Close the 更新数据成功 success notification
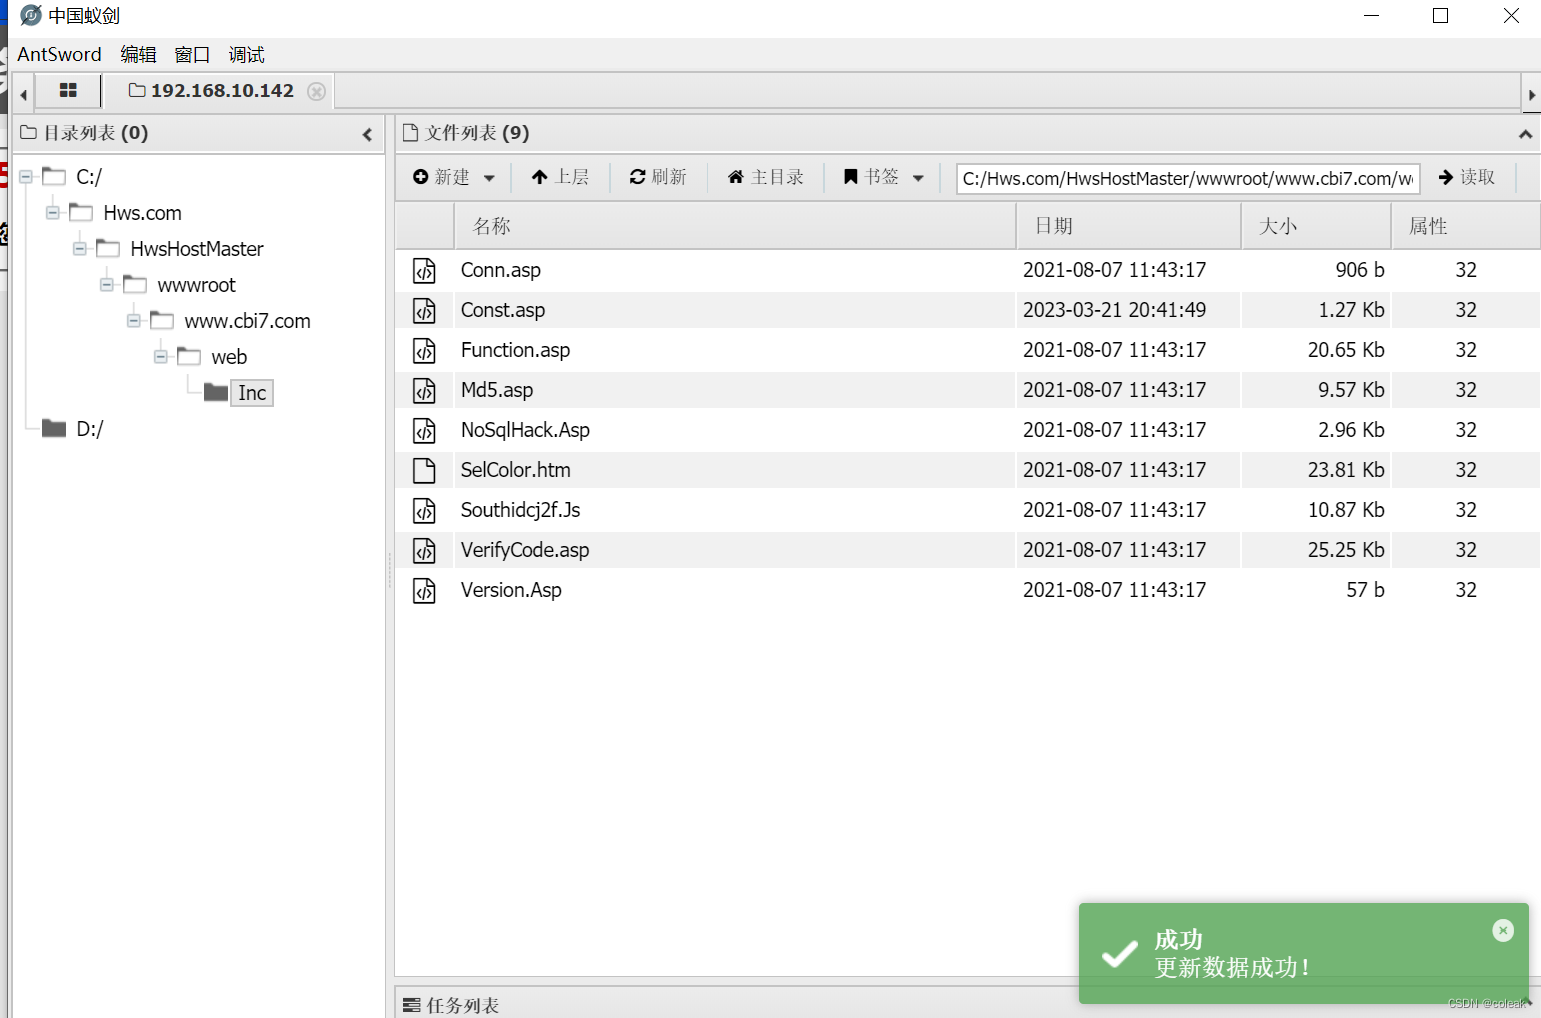The width and height of the screenshot is (1541, 1018). point(1502,930)
